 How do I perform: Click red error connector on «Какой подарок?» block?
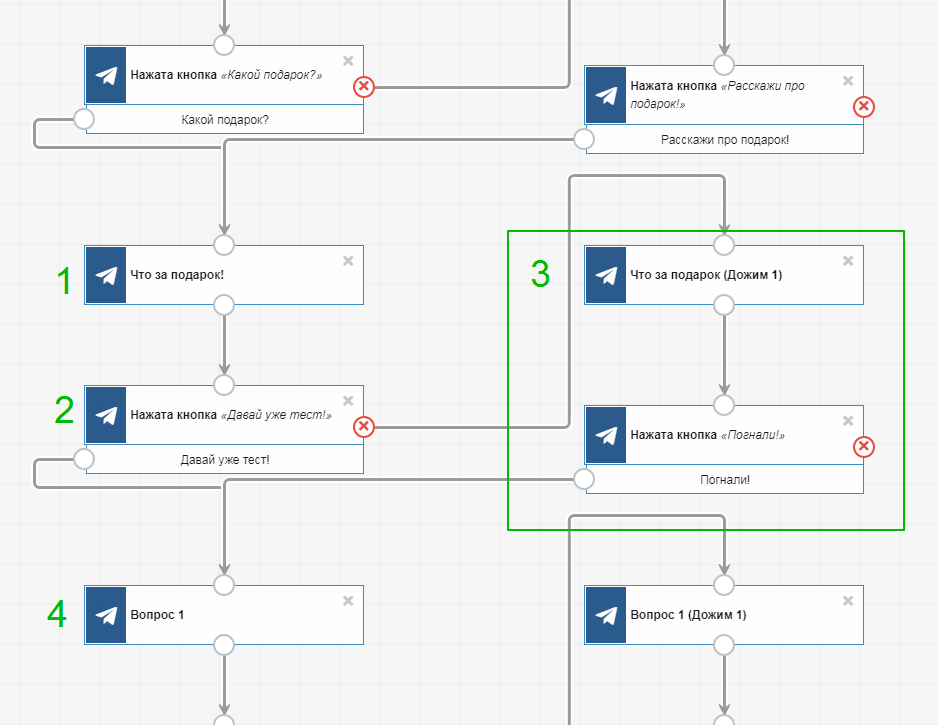pyautogui.click(x=364, y=87)
